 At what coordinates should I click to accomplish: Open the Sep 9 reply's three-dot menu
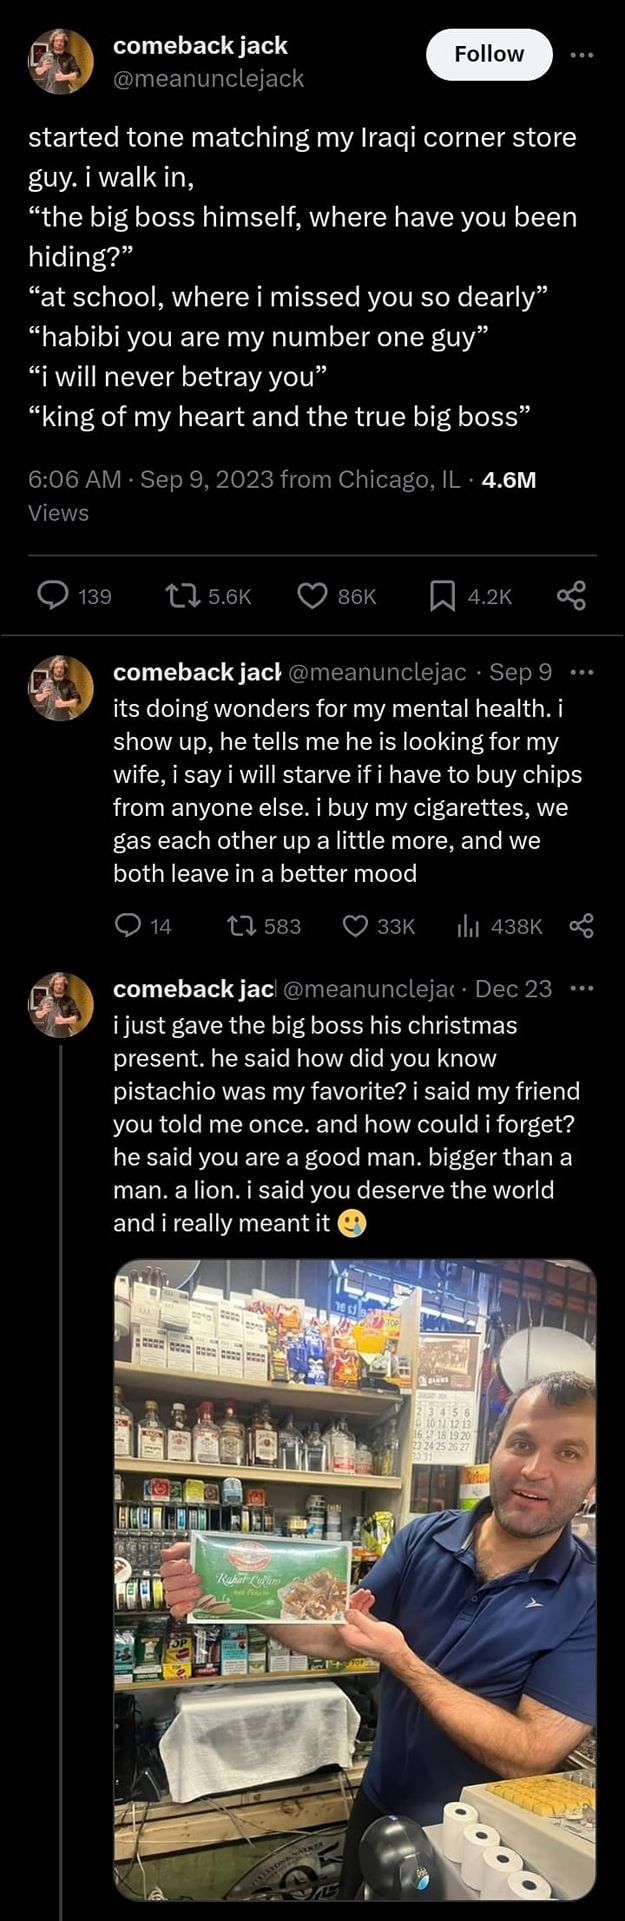(581, 672)
